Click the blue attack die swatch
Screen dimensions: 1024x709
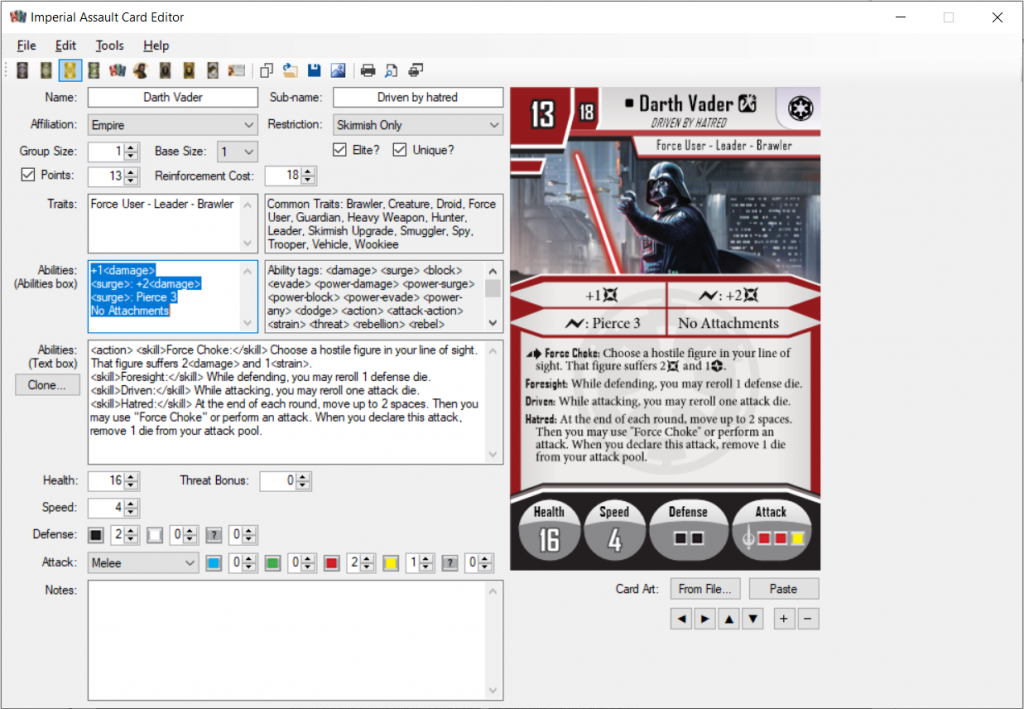coord(214,563)
